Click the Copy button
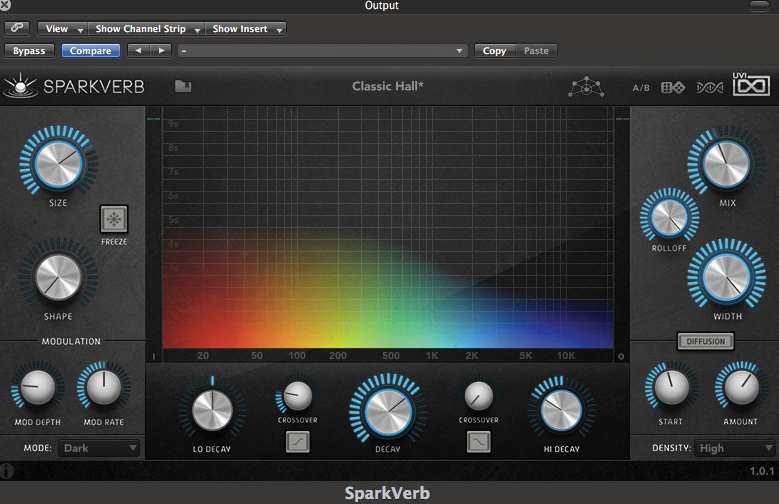This screenshot has height=504, width=779. (494, 51)
